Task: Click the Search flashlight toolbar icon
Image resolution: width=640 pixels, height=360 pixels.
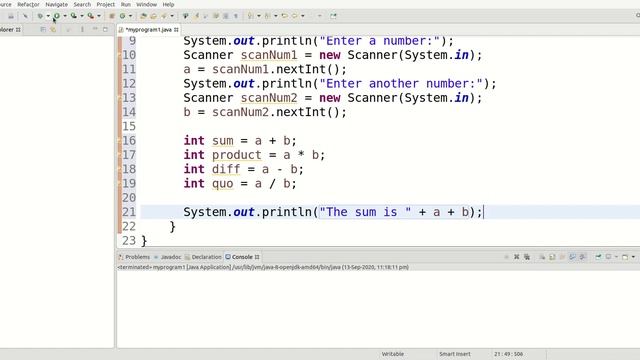Action: [x=164, y=16]
